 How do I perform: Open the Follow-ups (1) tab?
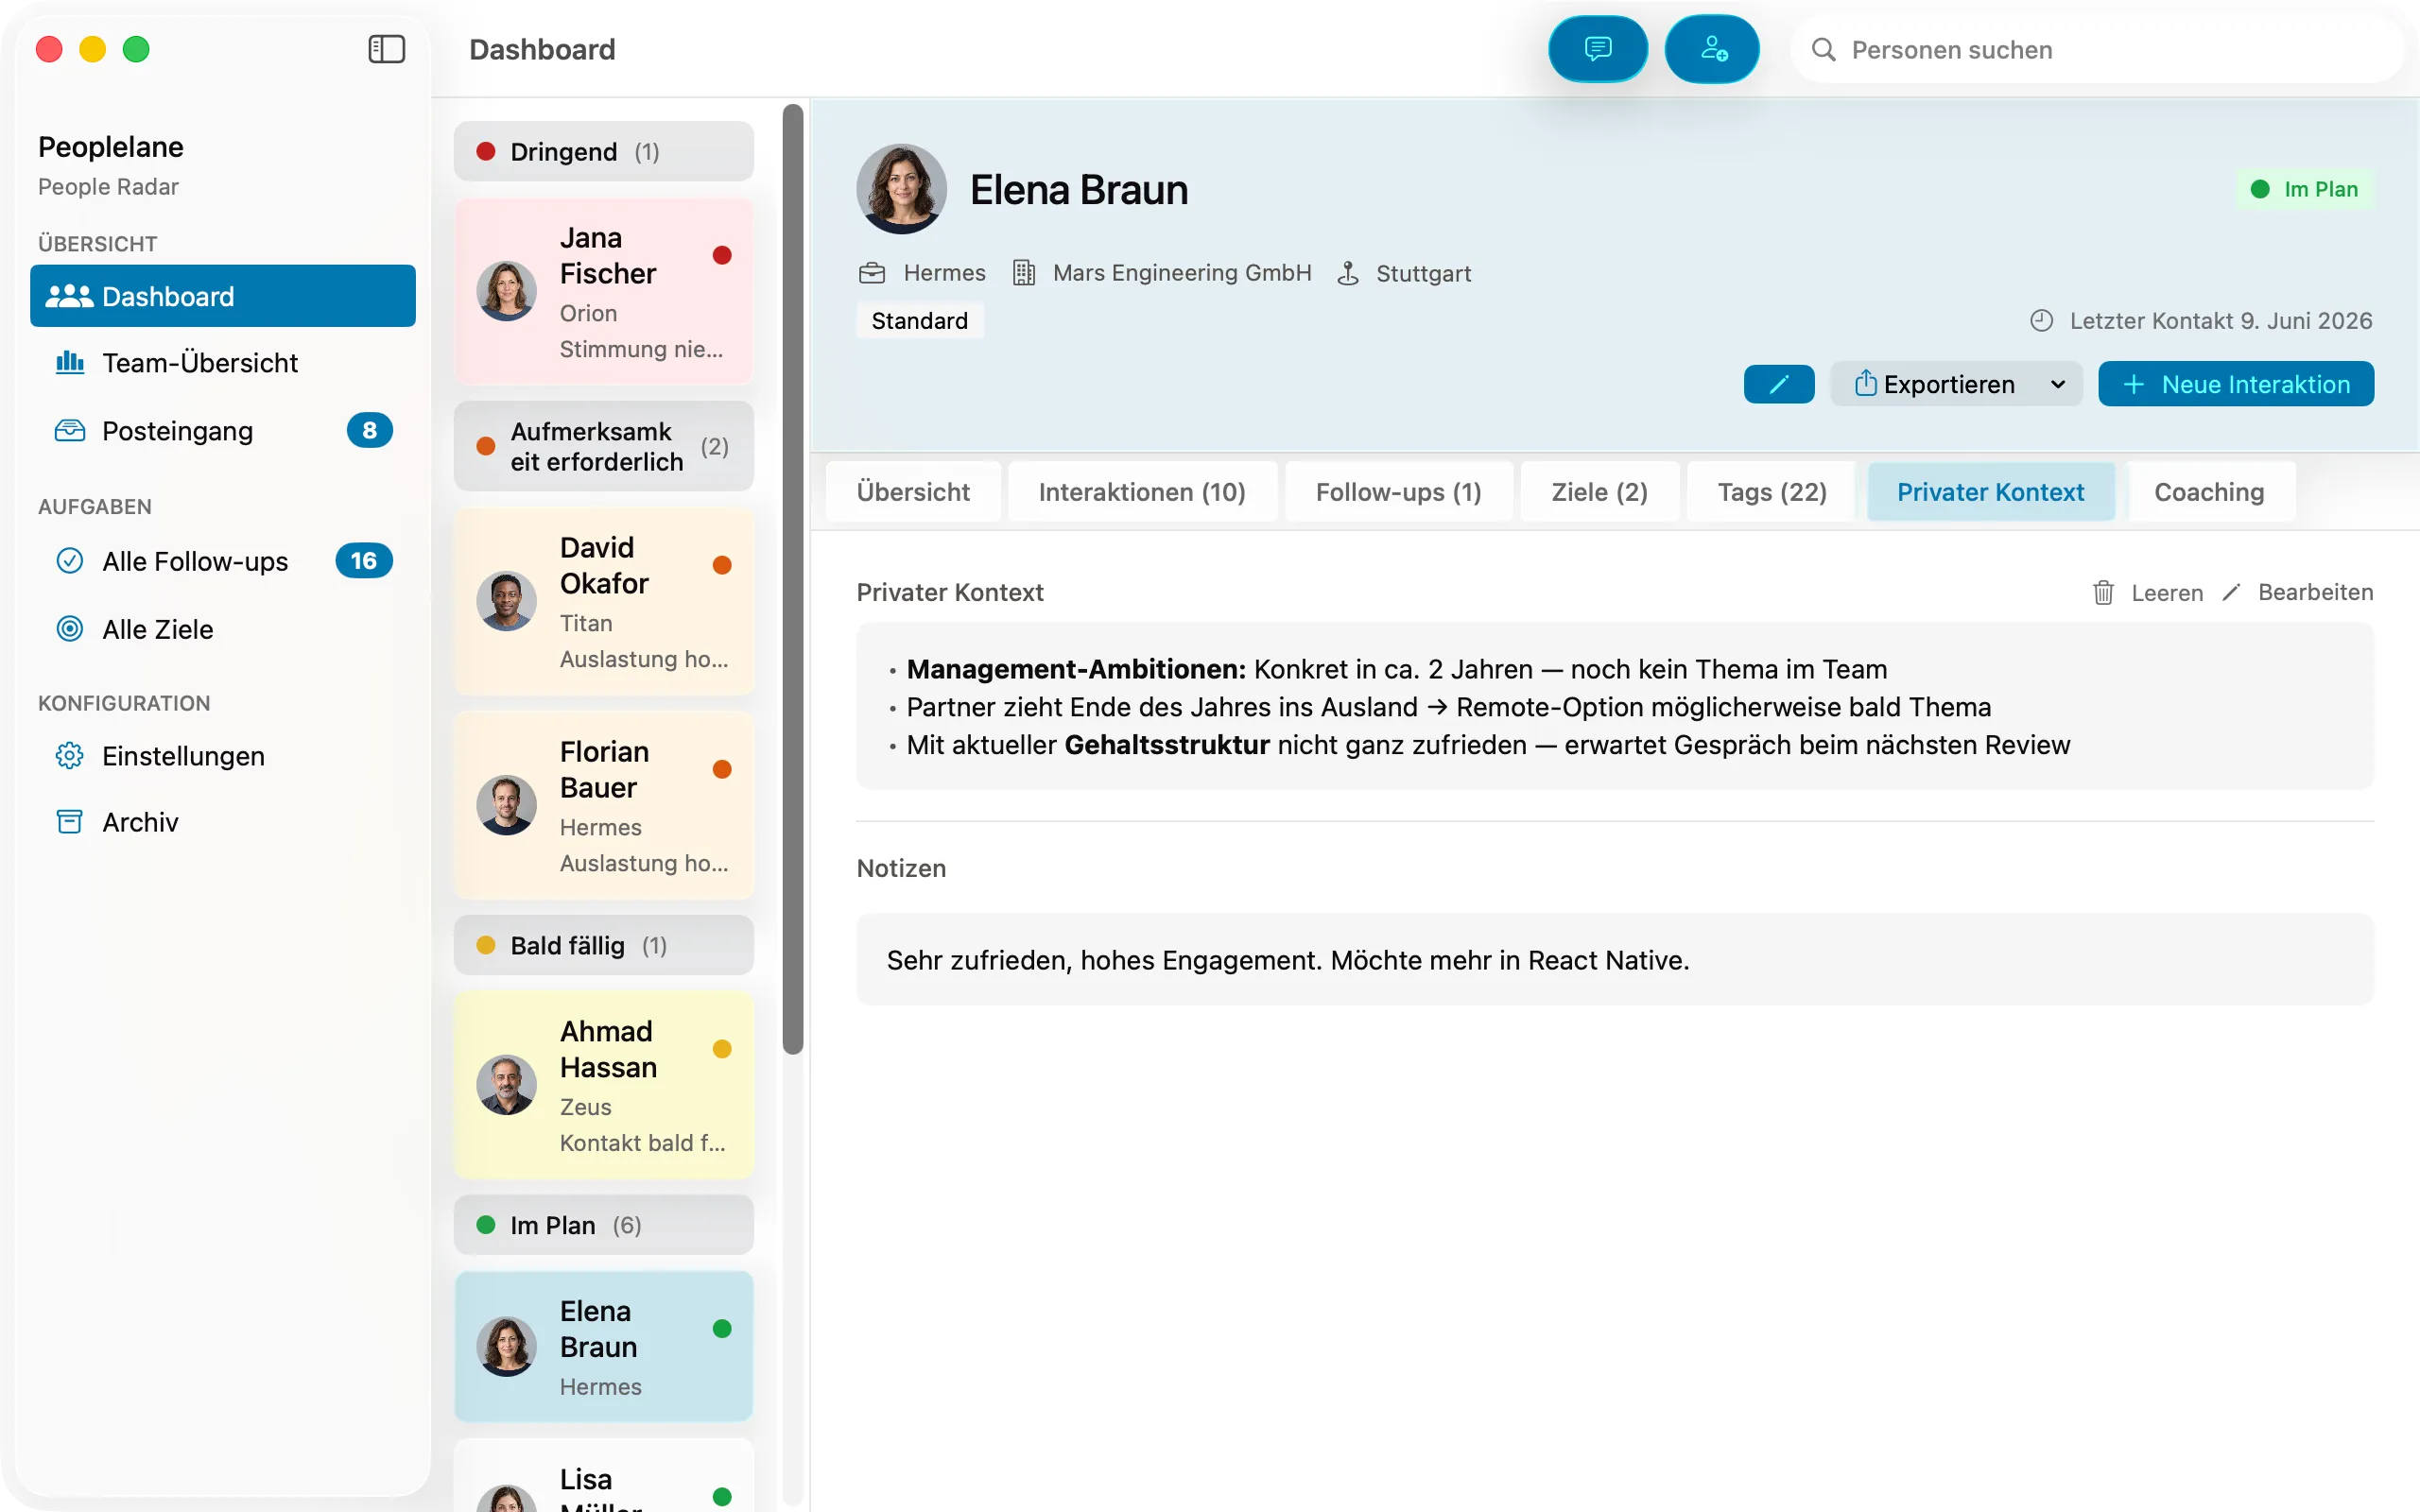pyautogui.click(x=1398, y=492)
